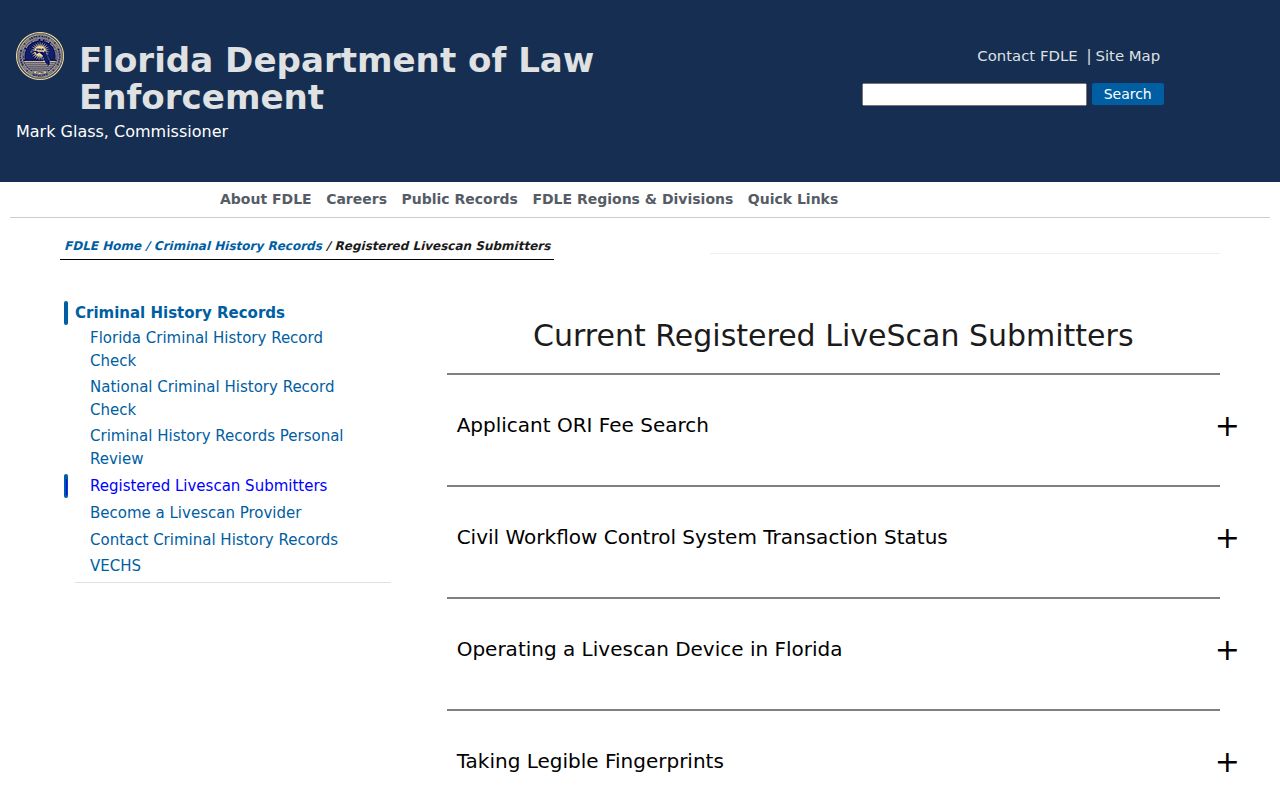1280x800 pixels.
Task: Click Registered Livescan Submitters breadcrumb text
Action: [443, 245]
